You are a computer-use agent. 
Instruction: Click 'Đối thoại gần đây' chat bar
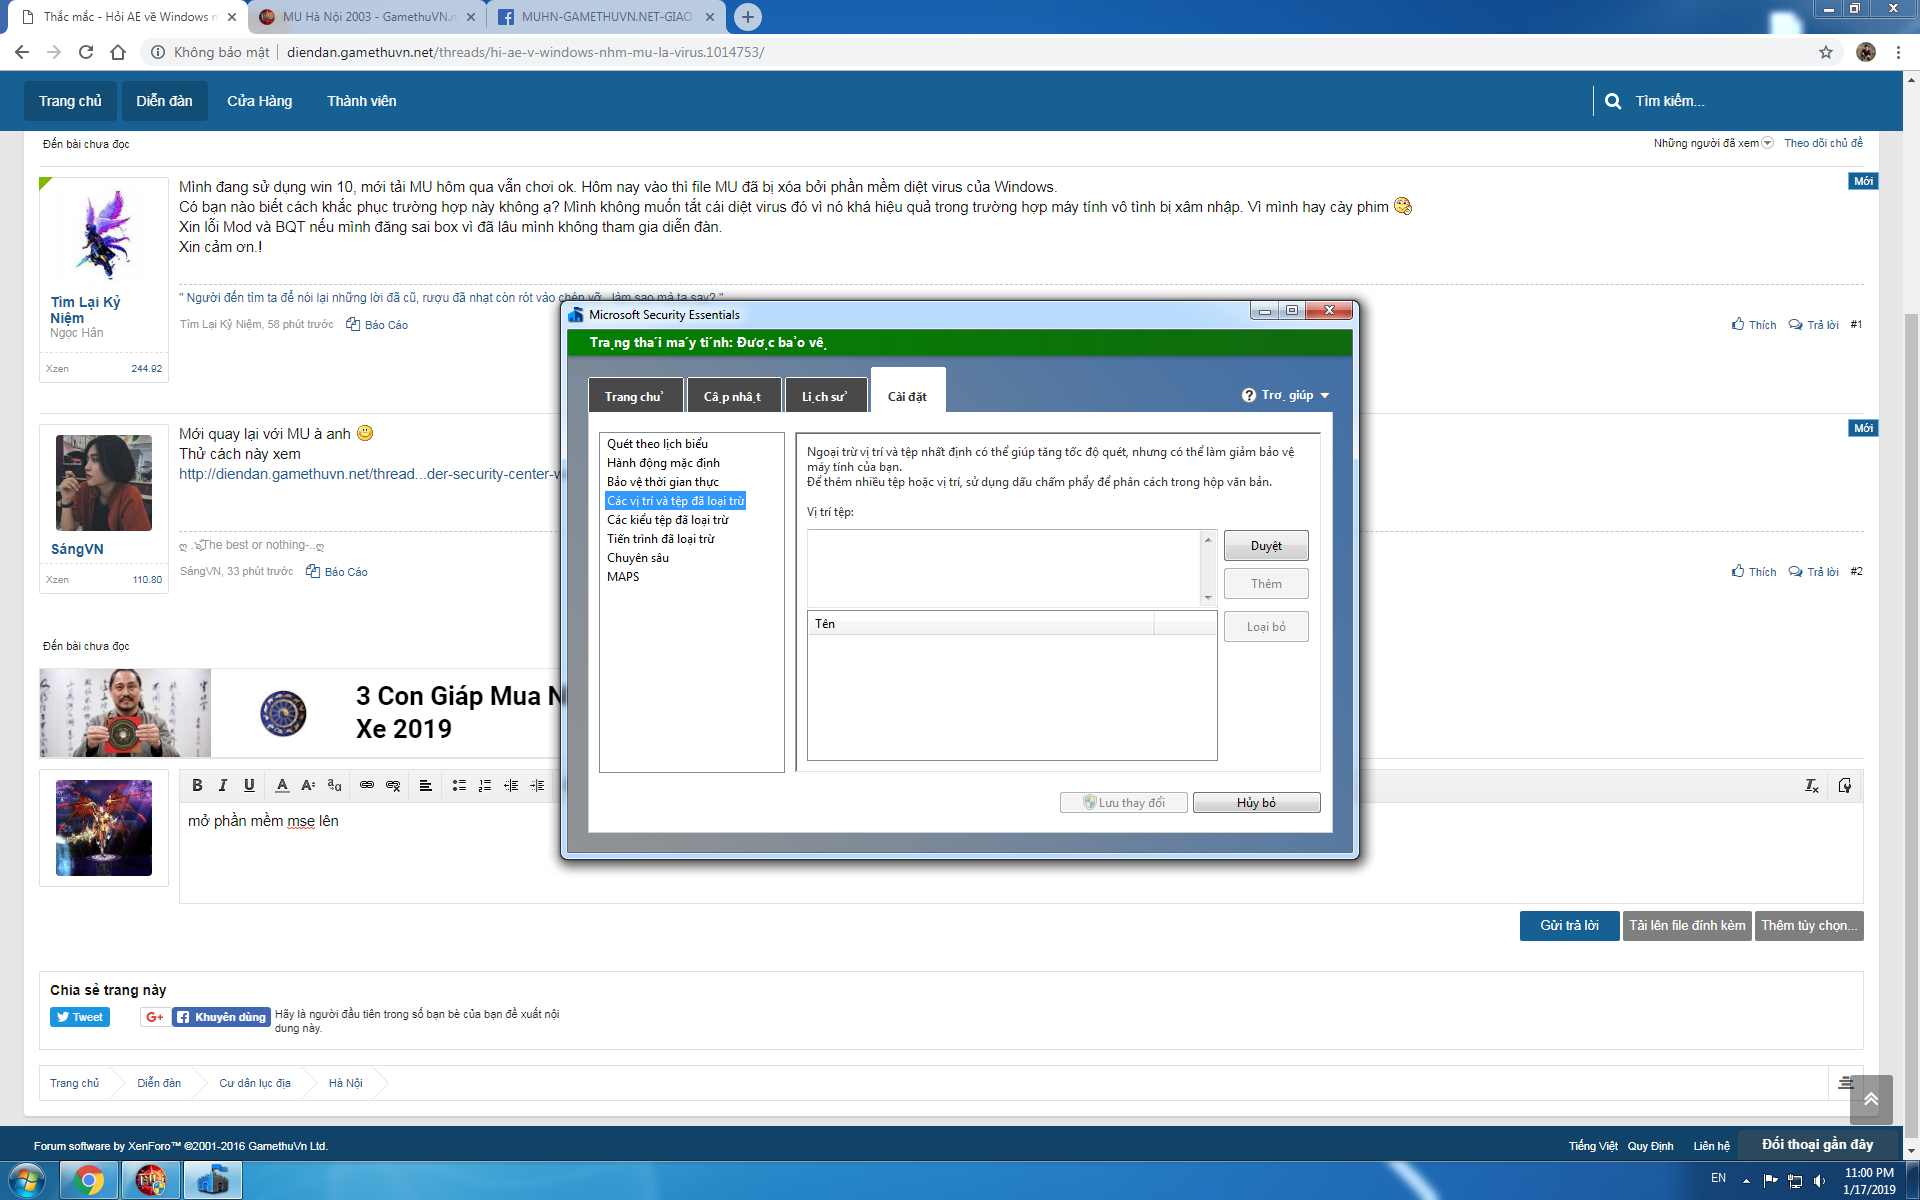tap(1817, 1145)
